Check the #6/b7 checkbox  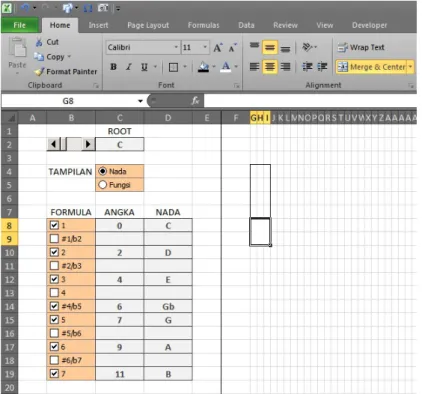[54, 360]
